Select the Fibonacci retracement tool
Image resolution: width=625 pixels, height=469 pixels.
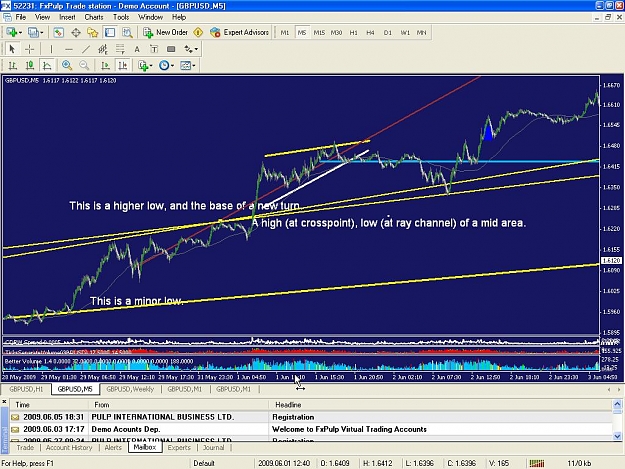point(120,49)
